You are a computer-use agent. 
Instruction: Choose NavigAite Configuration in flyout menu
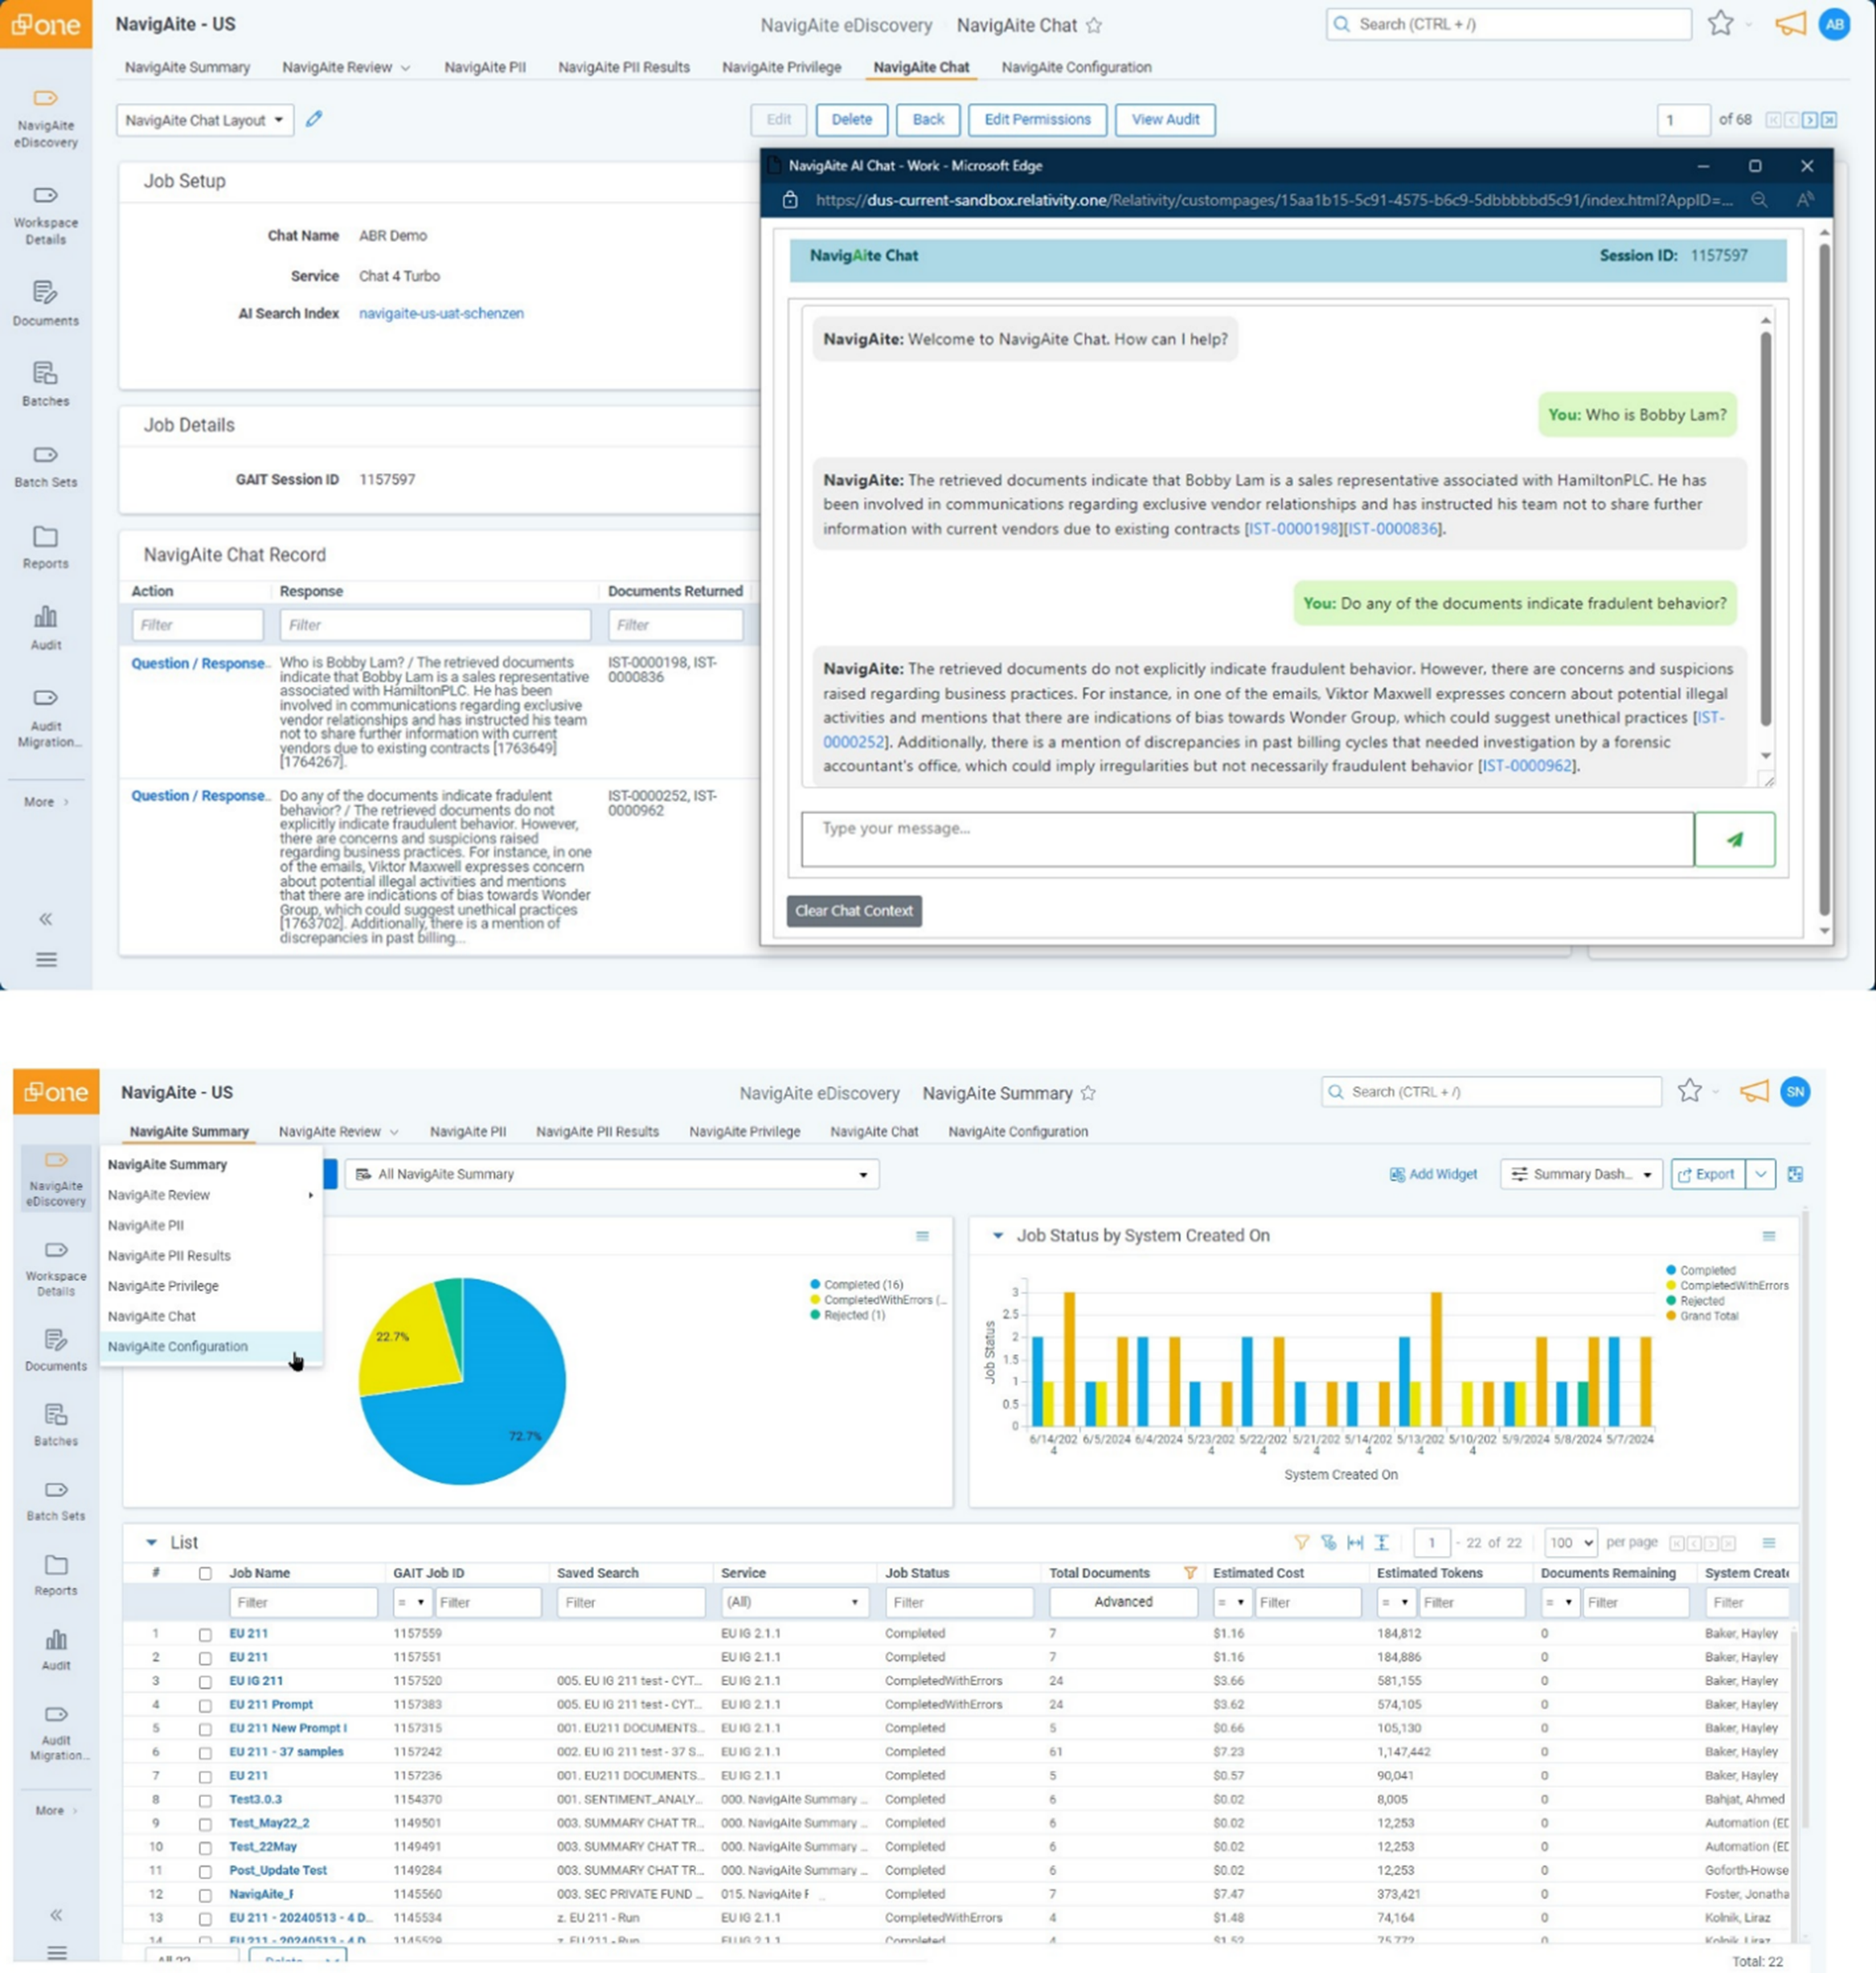pos(178,1346)
